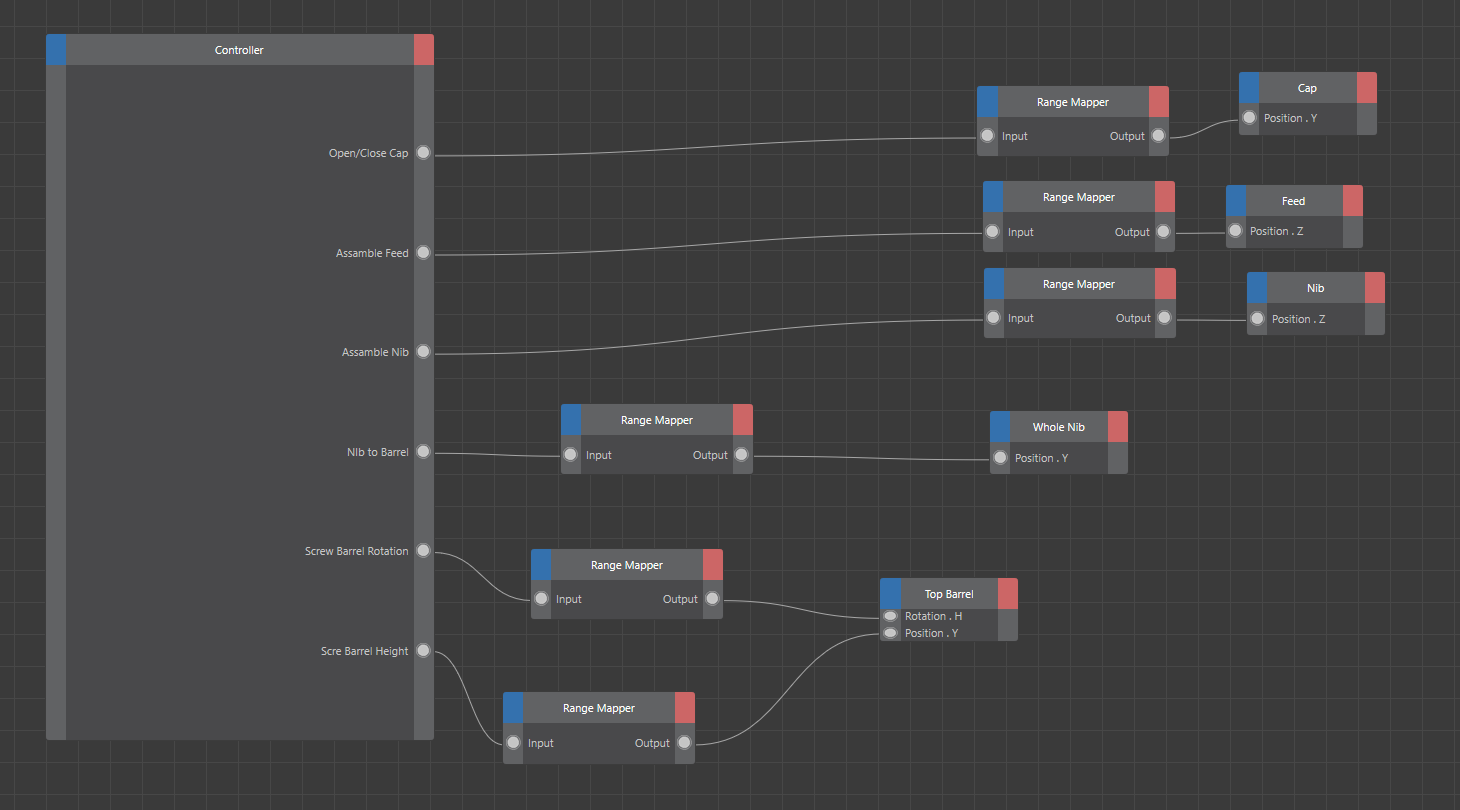Open the Nib node's red outputs corner

tap(1375, 288)
